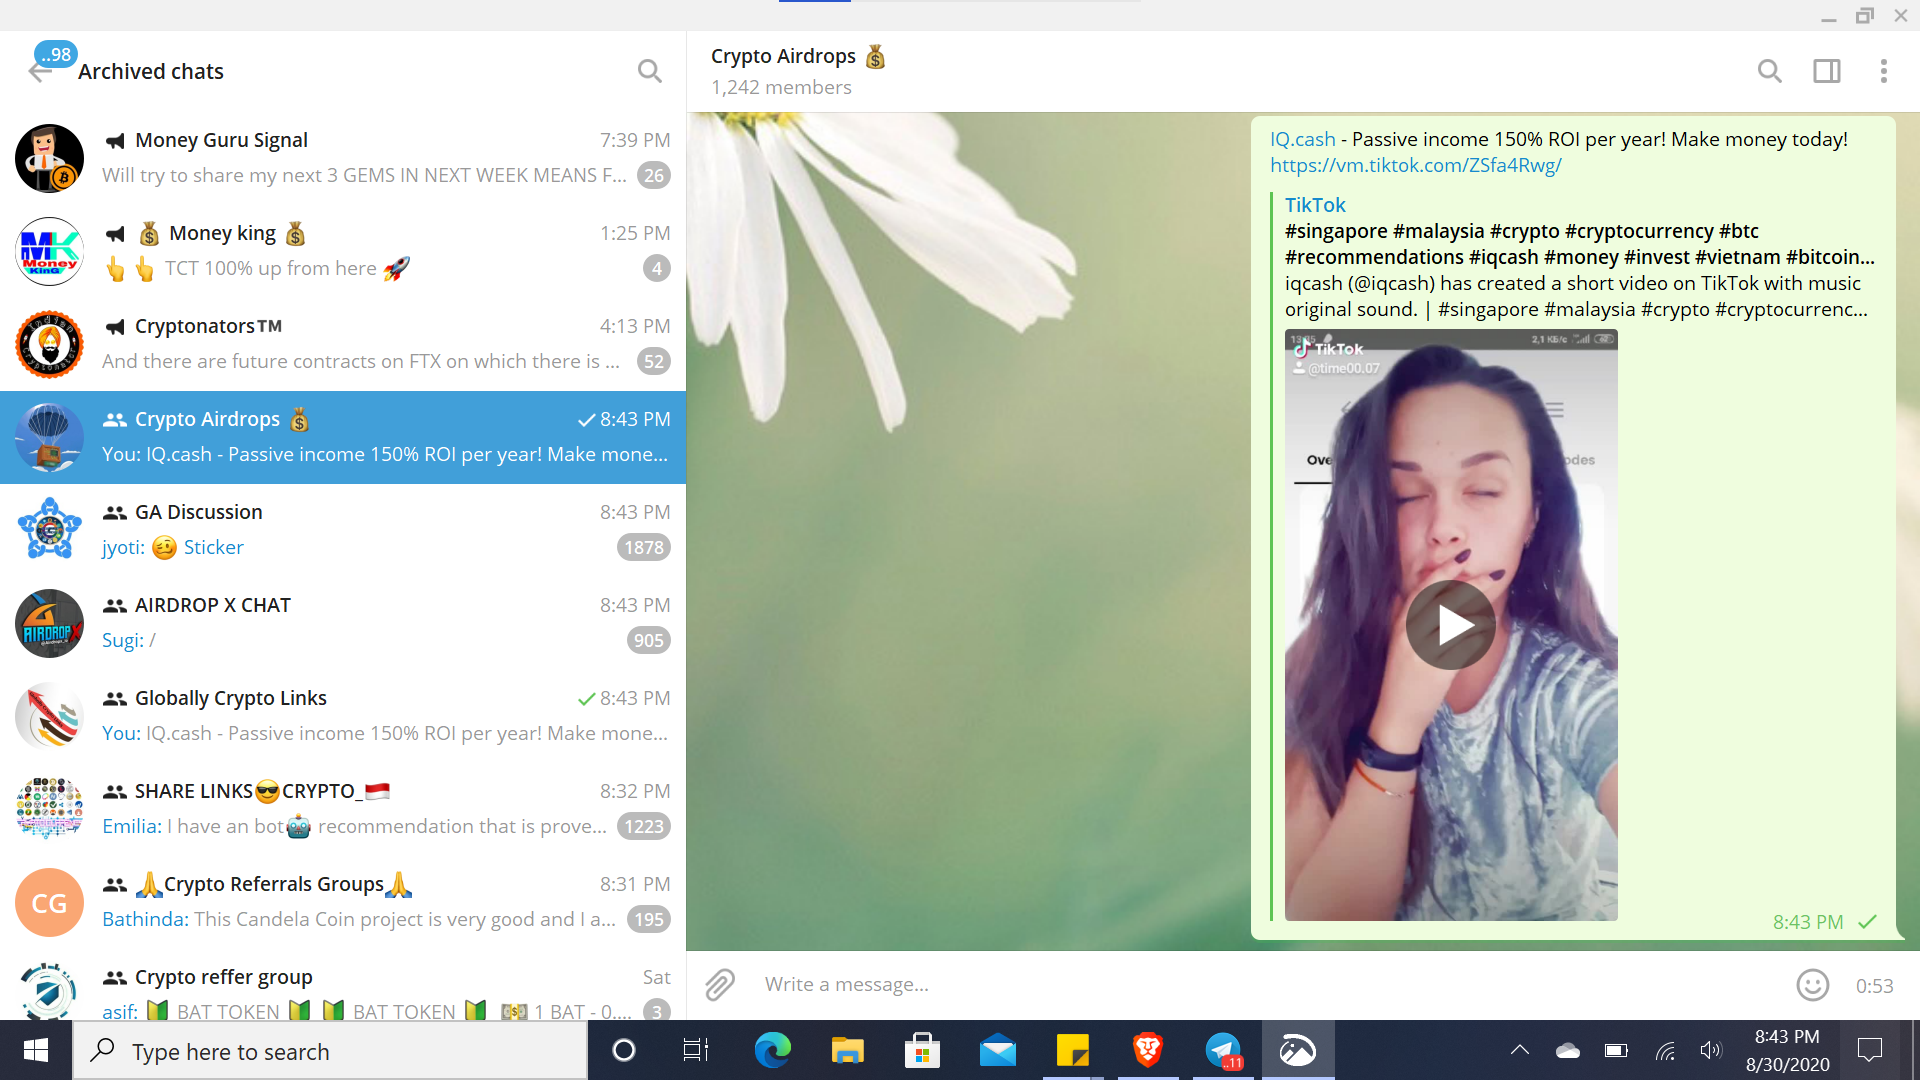Click the 52 unread badge
The width and height of the screenshot is (1920, 1080).
coord(654,361)
